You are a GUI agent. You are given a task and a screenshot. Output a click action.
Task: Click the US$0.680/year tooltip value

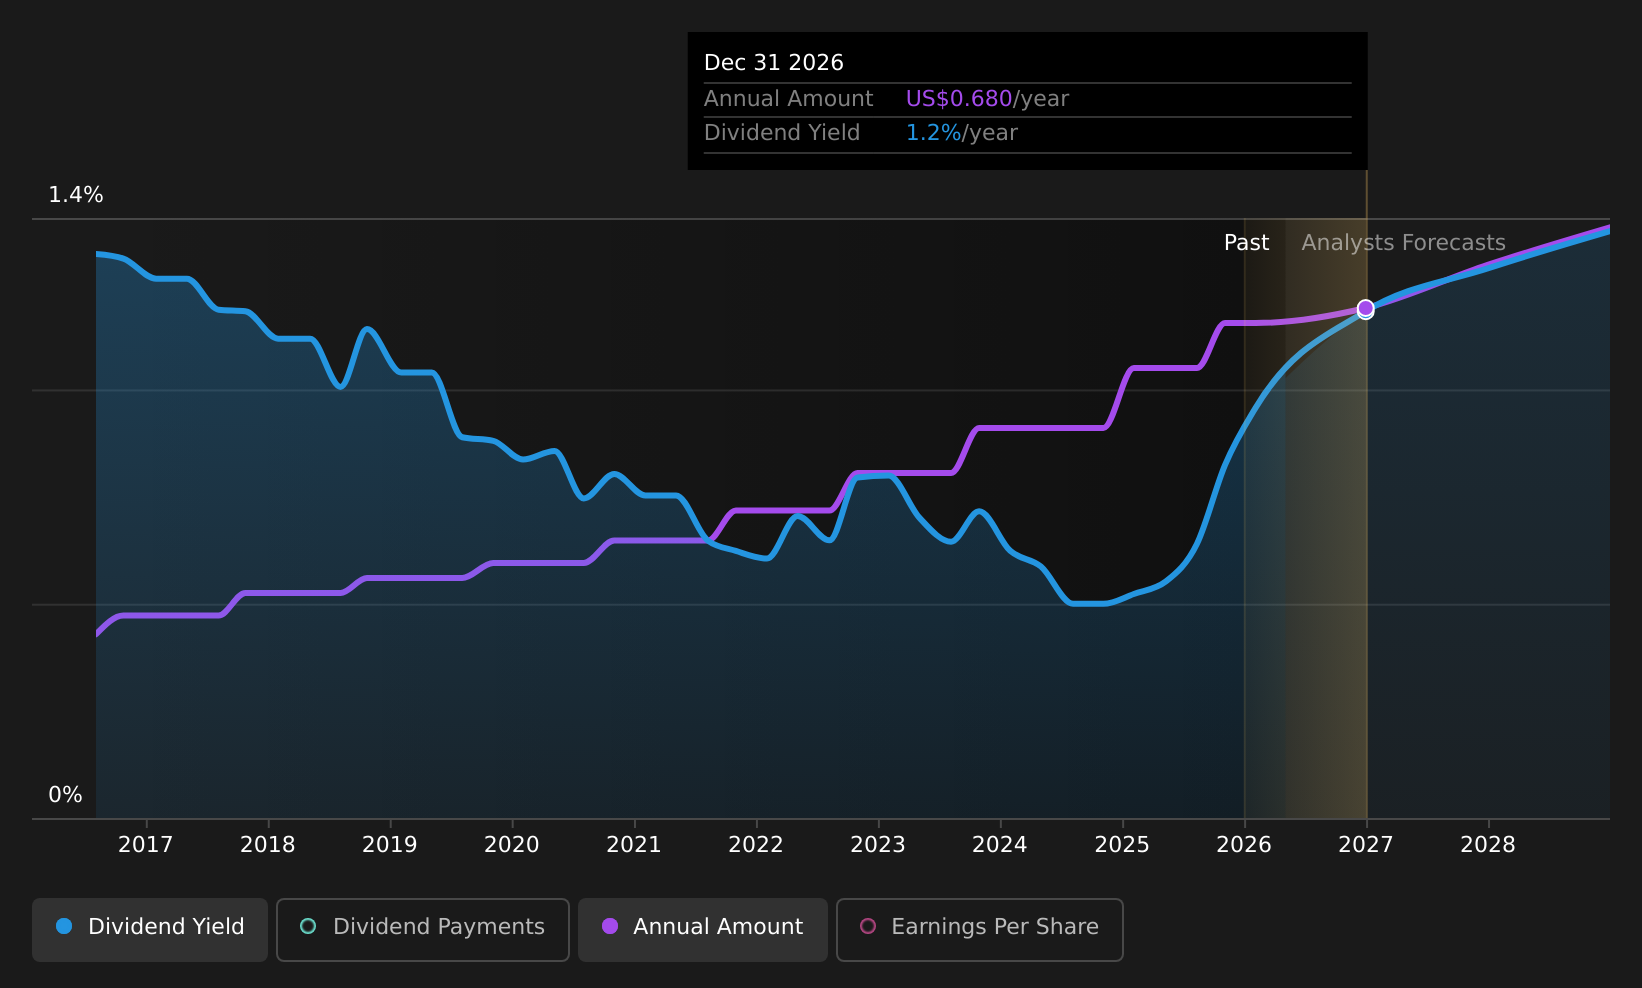click(987, 99)
